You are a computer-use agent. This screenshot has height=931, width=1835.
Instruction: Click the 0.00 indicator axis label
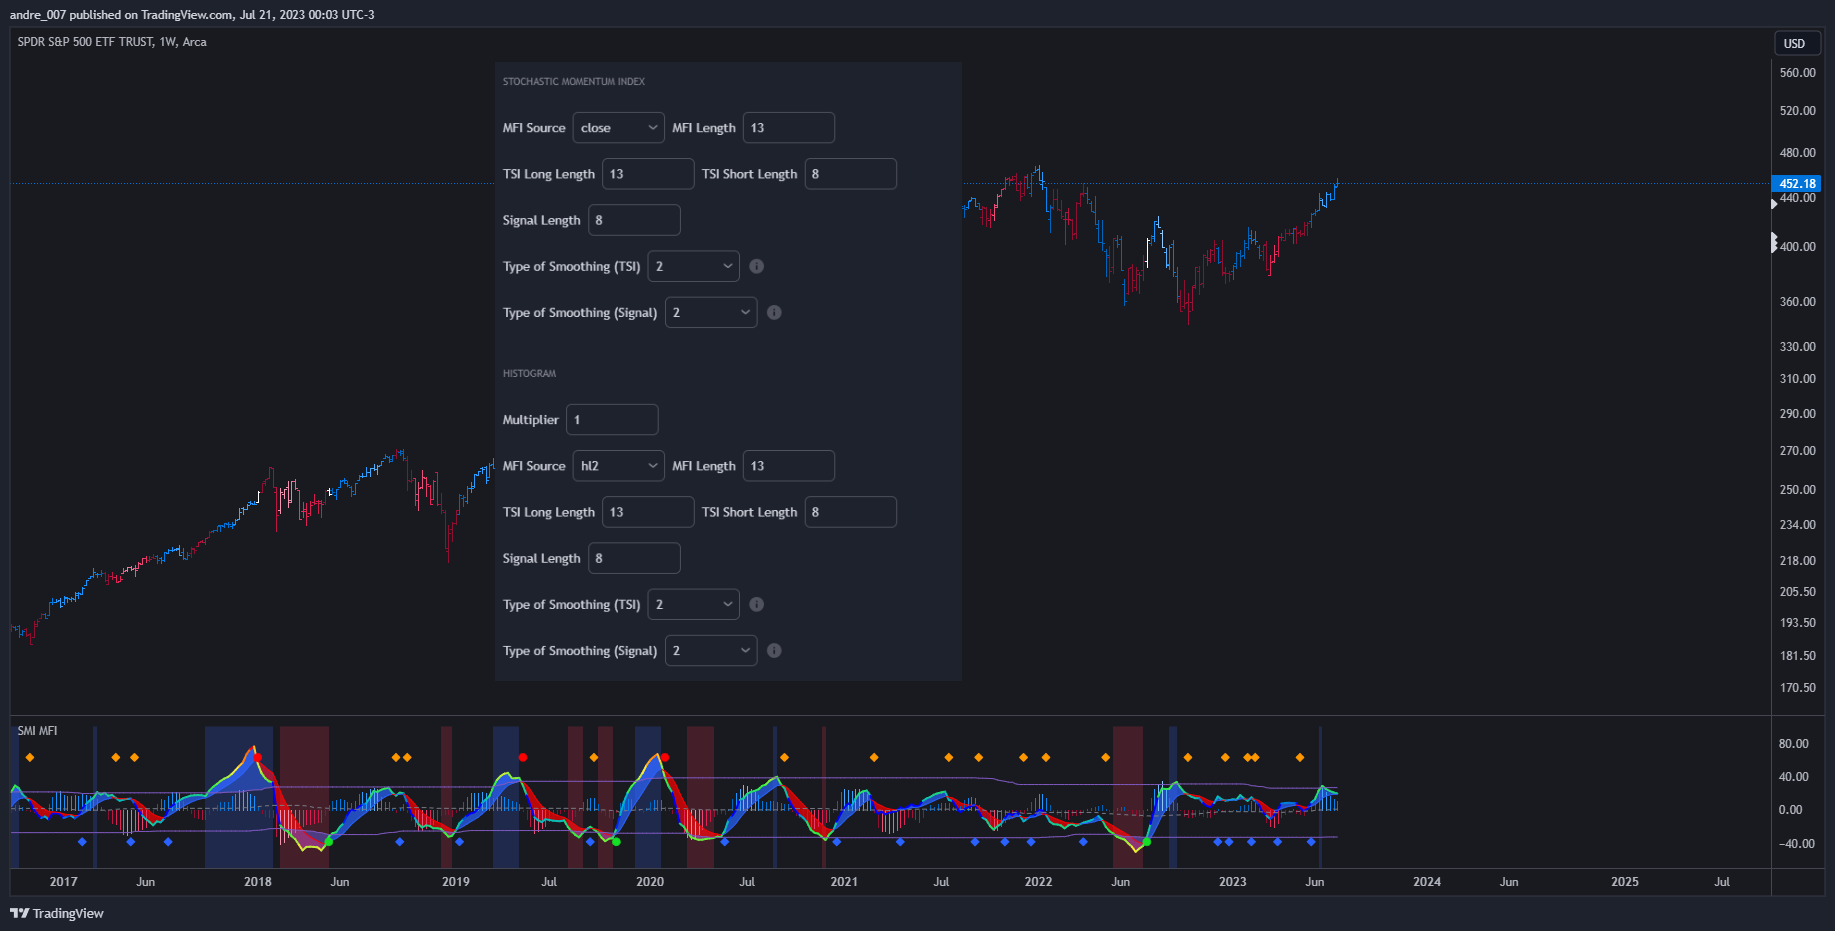tap(1791, 810)
